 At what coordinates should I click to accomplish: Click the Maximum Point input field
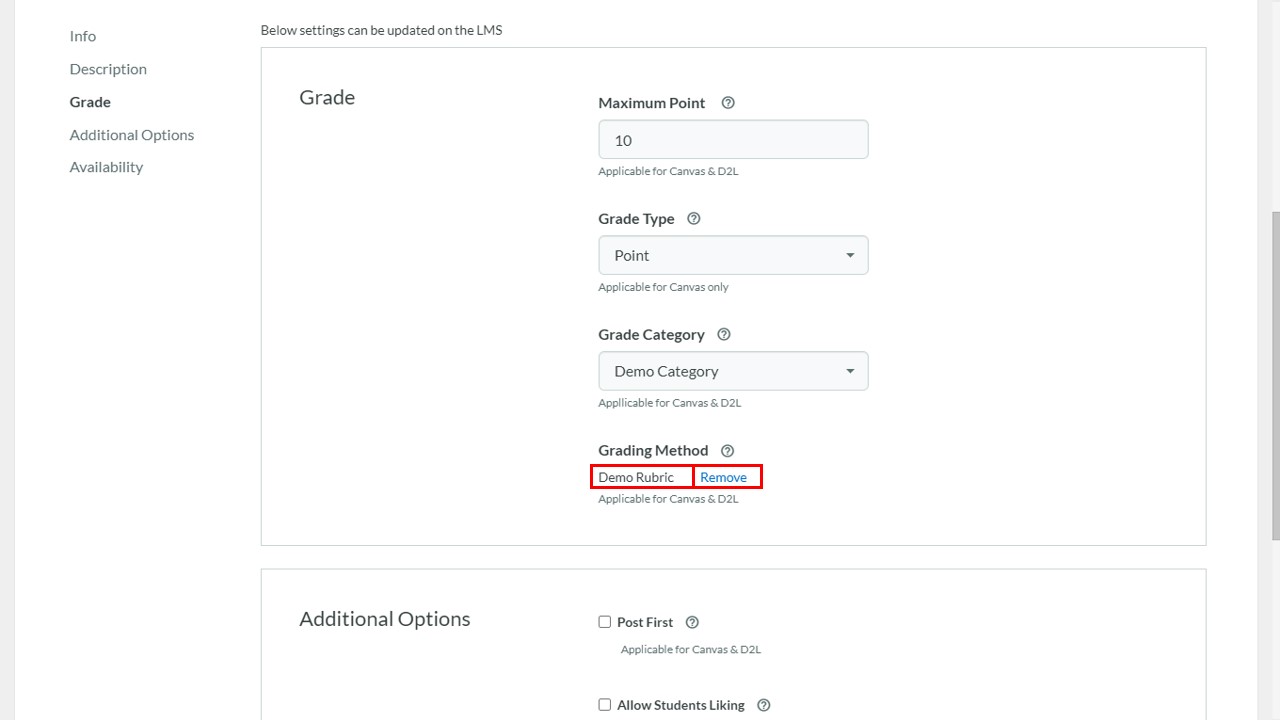pyautogui.click(x=733, y=140)
